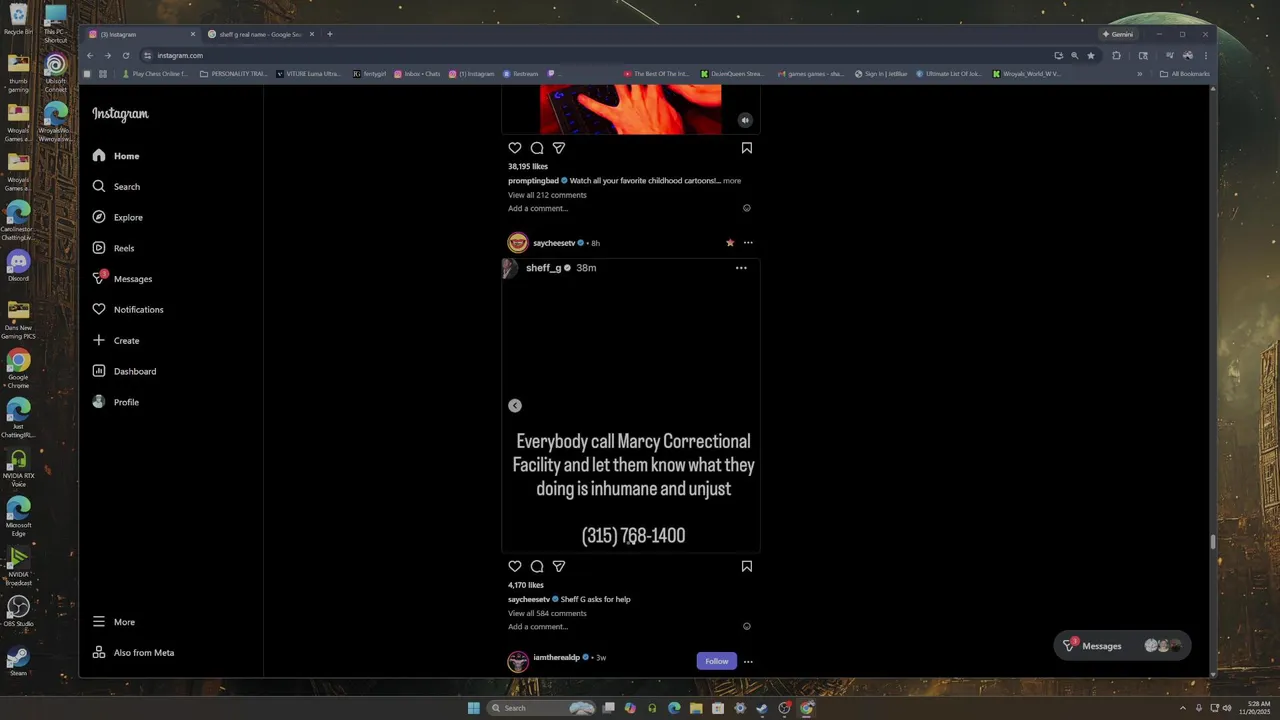Expand promptingbad caption with more
Screen dimensions: 1280x720
pos(732,181)
